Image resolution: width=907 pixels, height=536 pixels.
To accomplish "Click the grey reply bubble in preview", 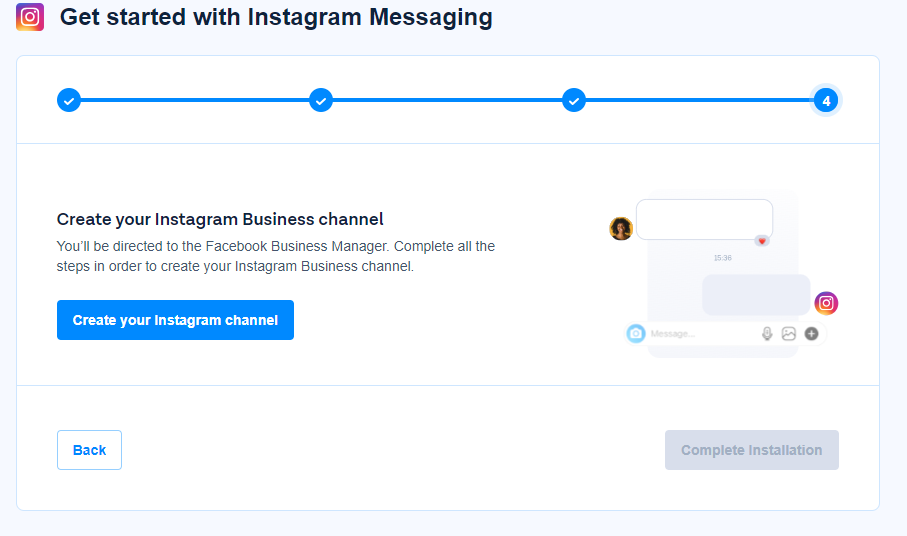I will [x=756, y=295].
